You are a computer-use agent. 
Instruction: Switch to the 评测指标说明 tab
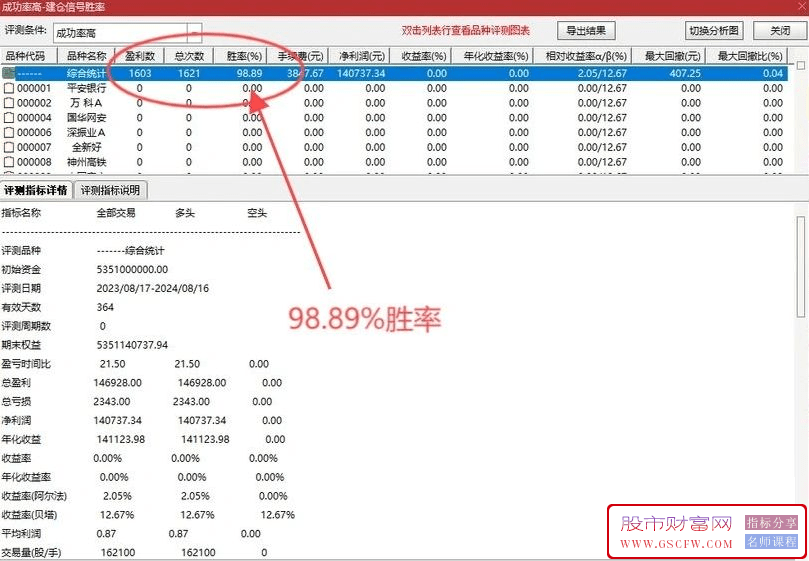coord(110,190)
